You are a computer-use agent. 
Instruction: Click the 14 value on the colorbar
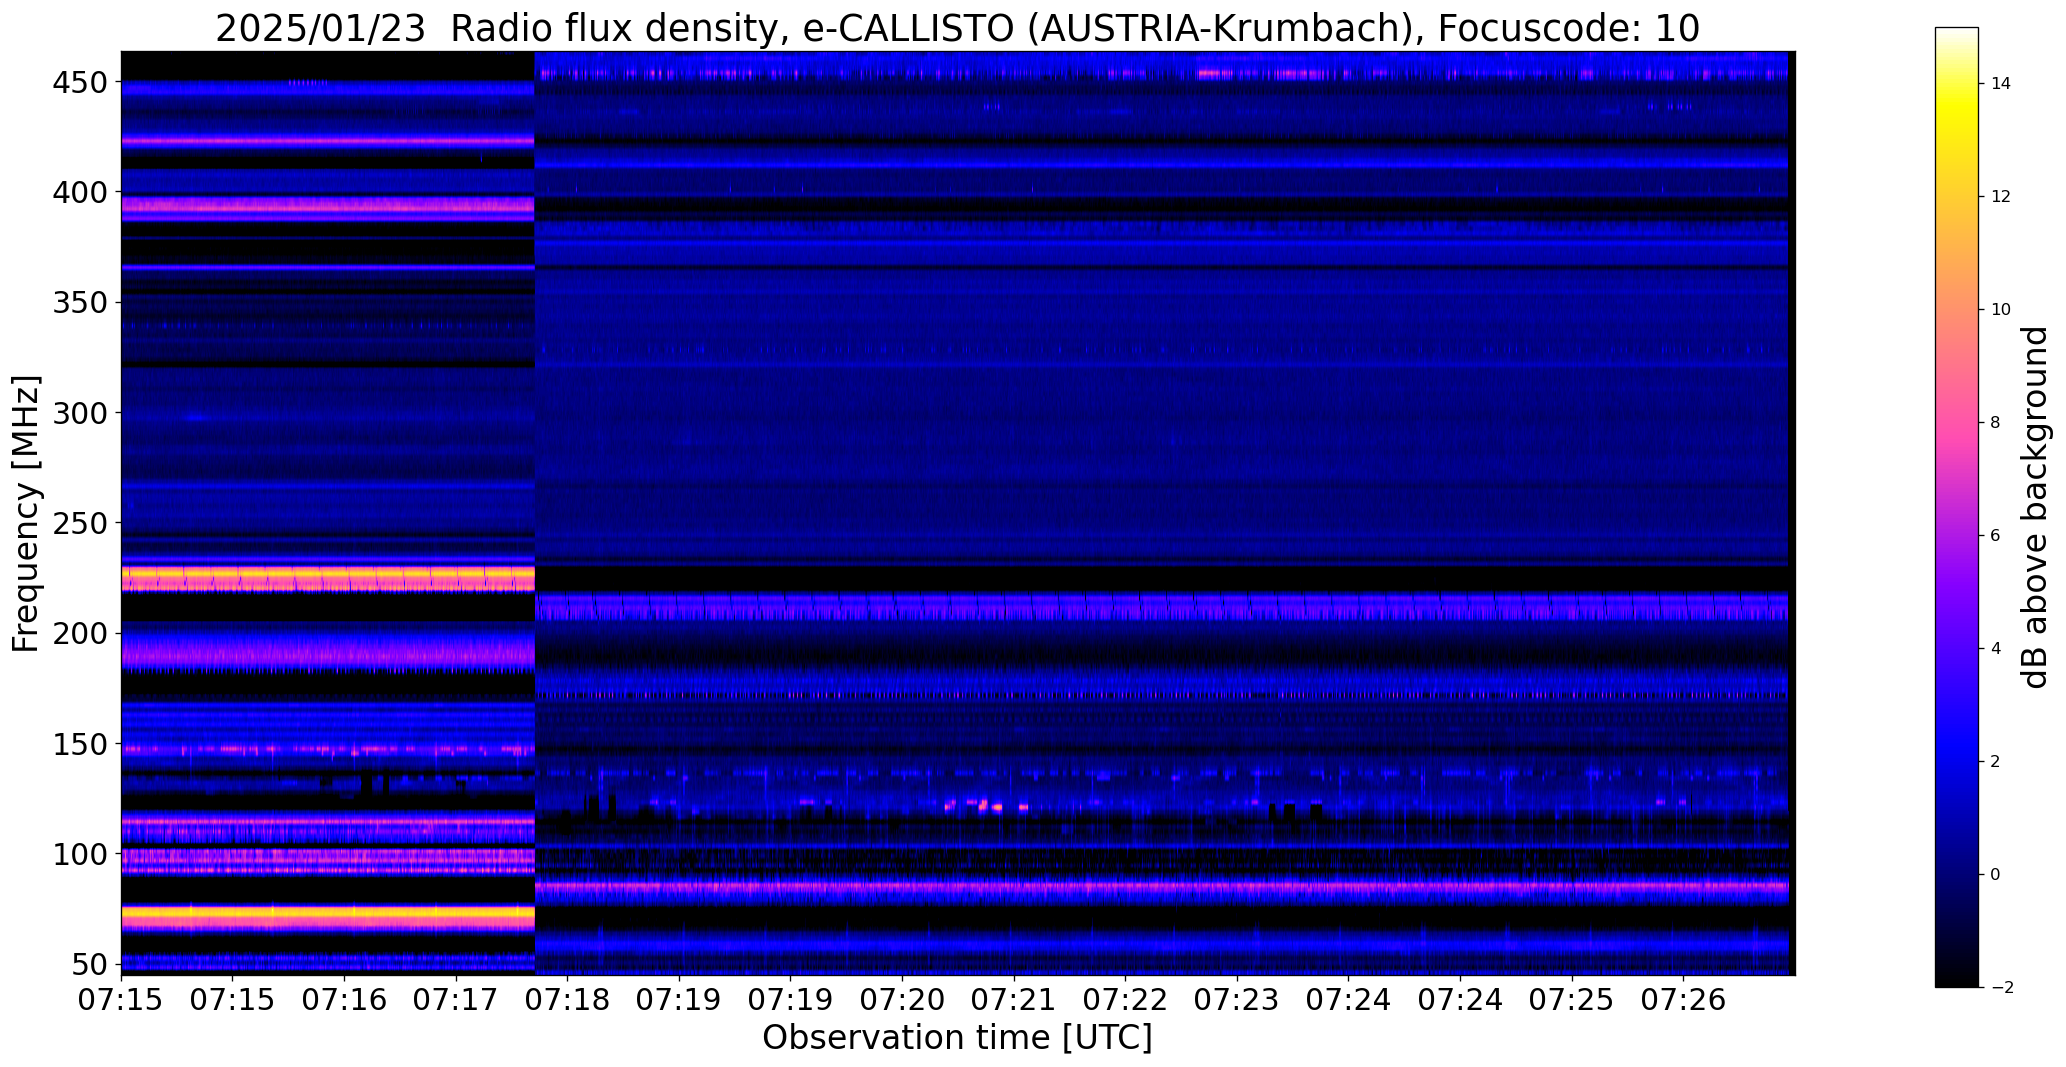pyautogui.click(x=2001, y=84)
